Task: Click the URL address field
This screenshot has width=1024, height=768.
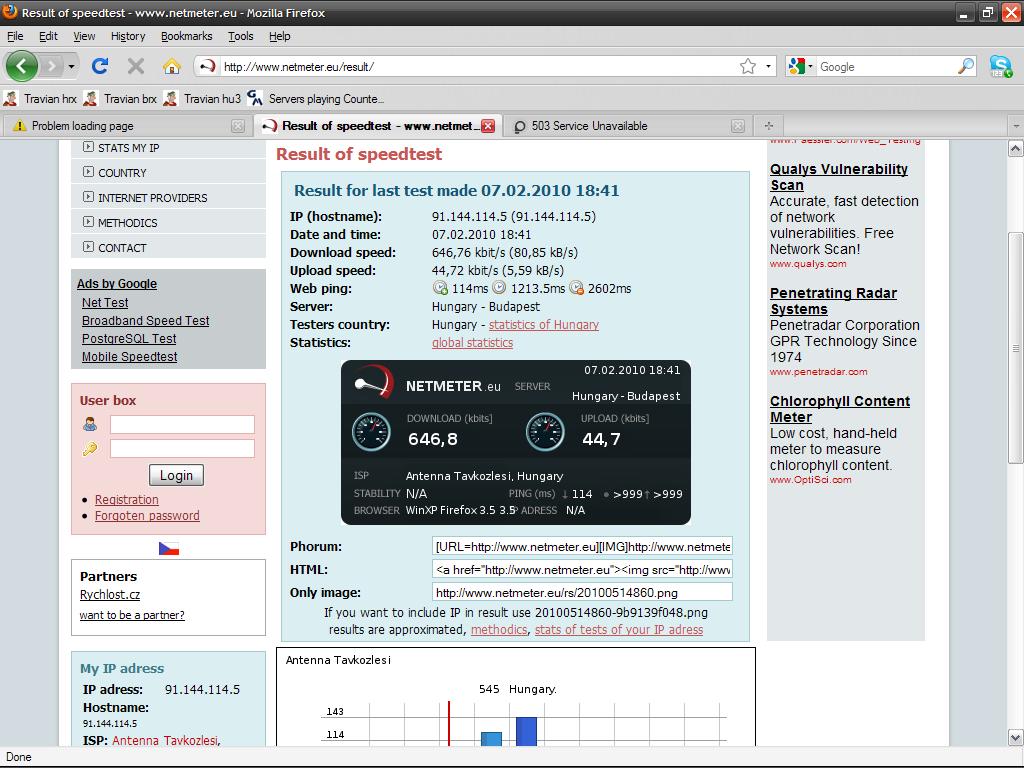Action: [x=479, y=67]
